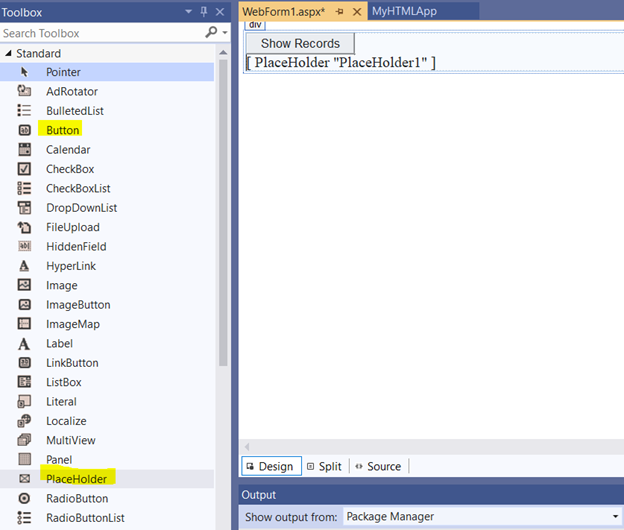The width and height of the screenshot is (624, 530).
Task: Pick the PlaceHolder control icon
Action: [x=24, y=479]
